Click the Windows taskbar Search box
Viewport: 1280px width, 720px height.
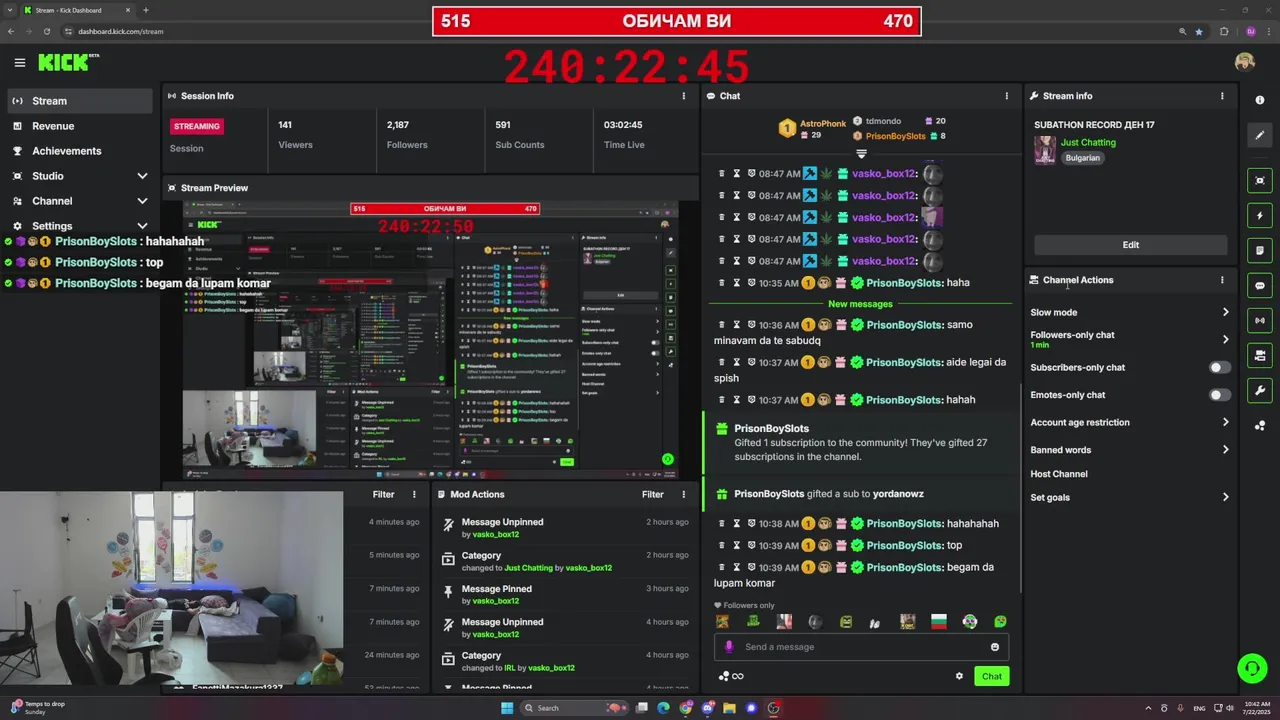pos(575,708)
